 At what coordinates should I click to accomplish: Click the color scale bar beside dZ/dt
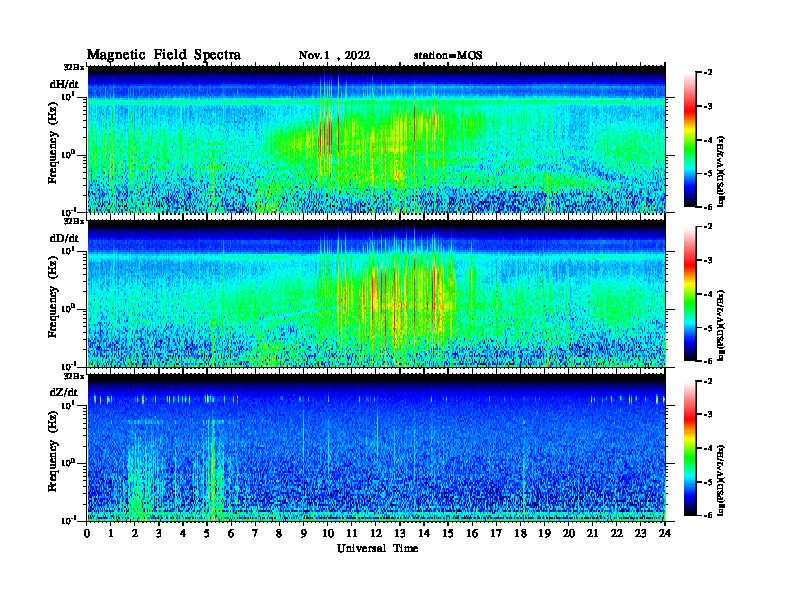pyautogui.click(x=690, y=448)
